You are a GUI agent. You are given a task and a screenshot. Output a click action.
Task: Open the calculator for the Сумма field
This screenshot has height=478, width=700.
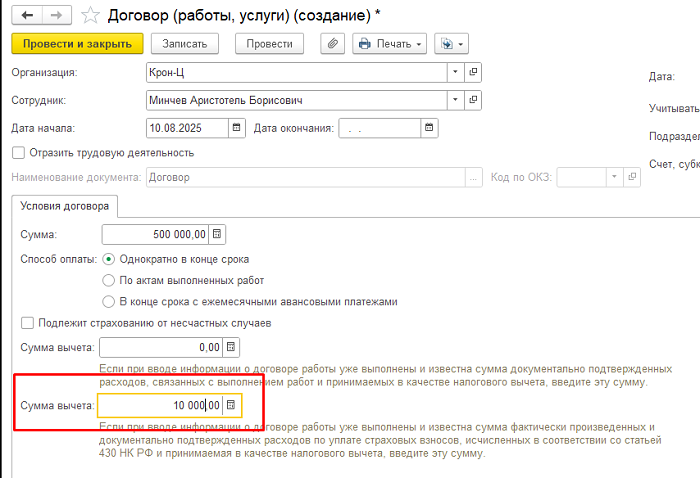coord(217,234)
